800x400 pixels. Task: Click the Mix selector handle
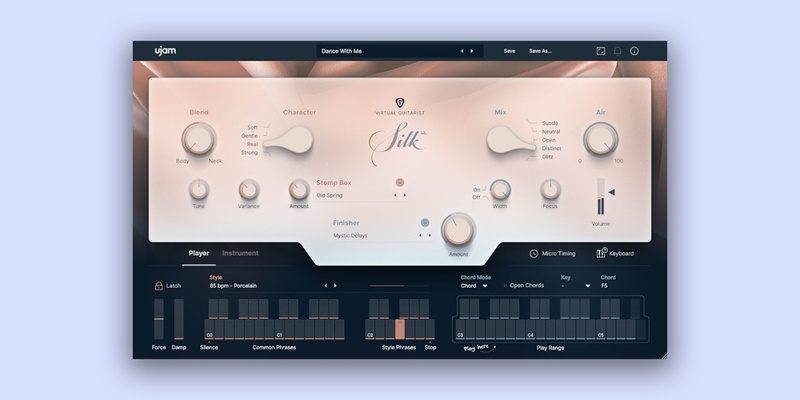click(x=511, y=140)
